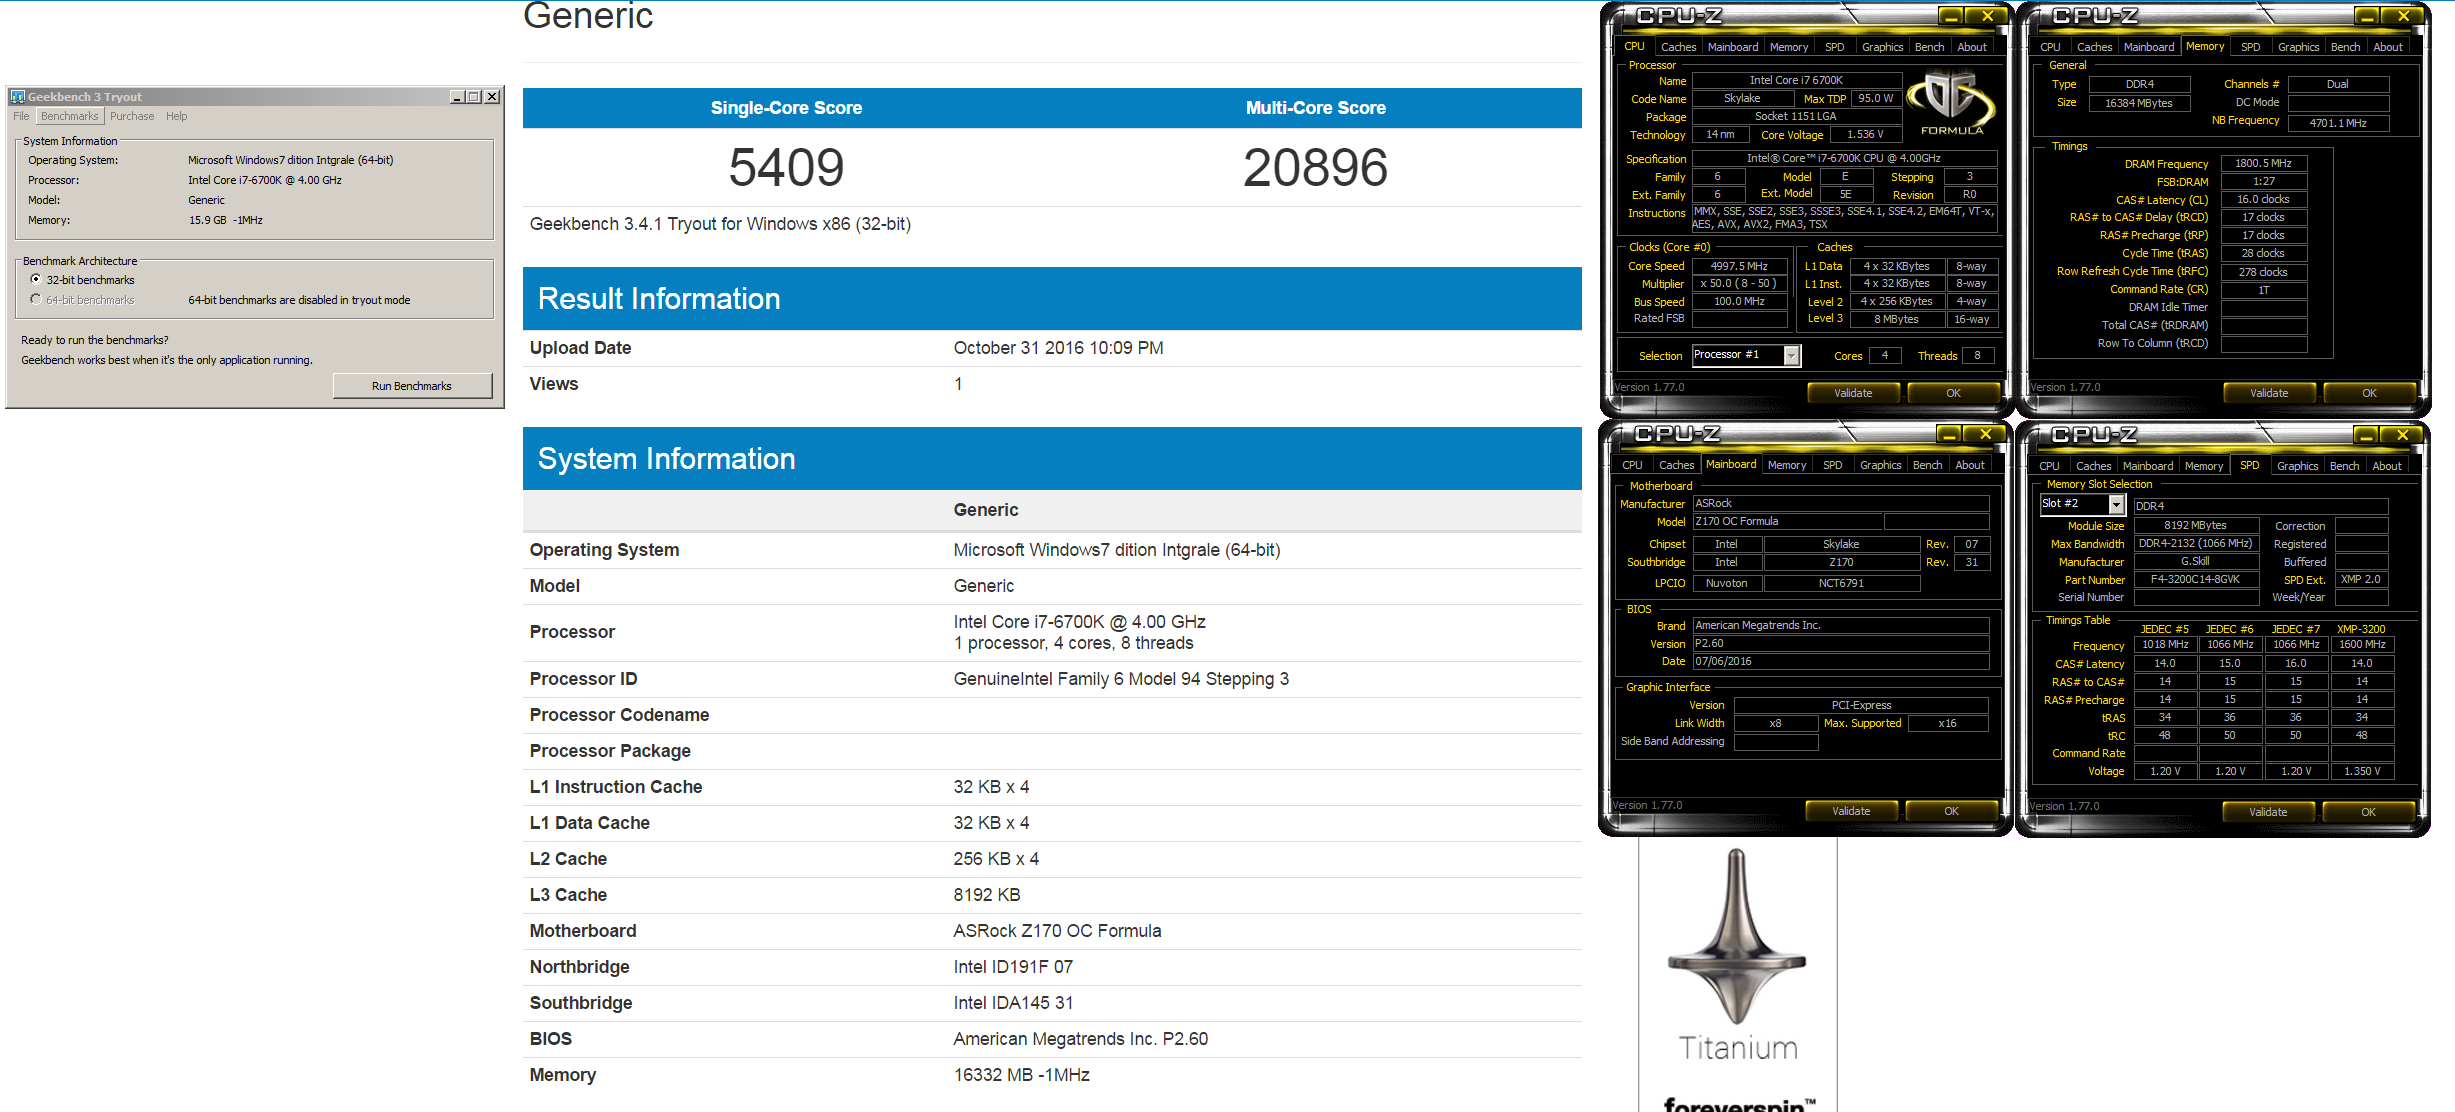Open Graphics tab in CPU-Z Motherboard window
This screenshot has width=2455, height=1112.
click(1880, 465)
